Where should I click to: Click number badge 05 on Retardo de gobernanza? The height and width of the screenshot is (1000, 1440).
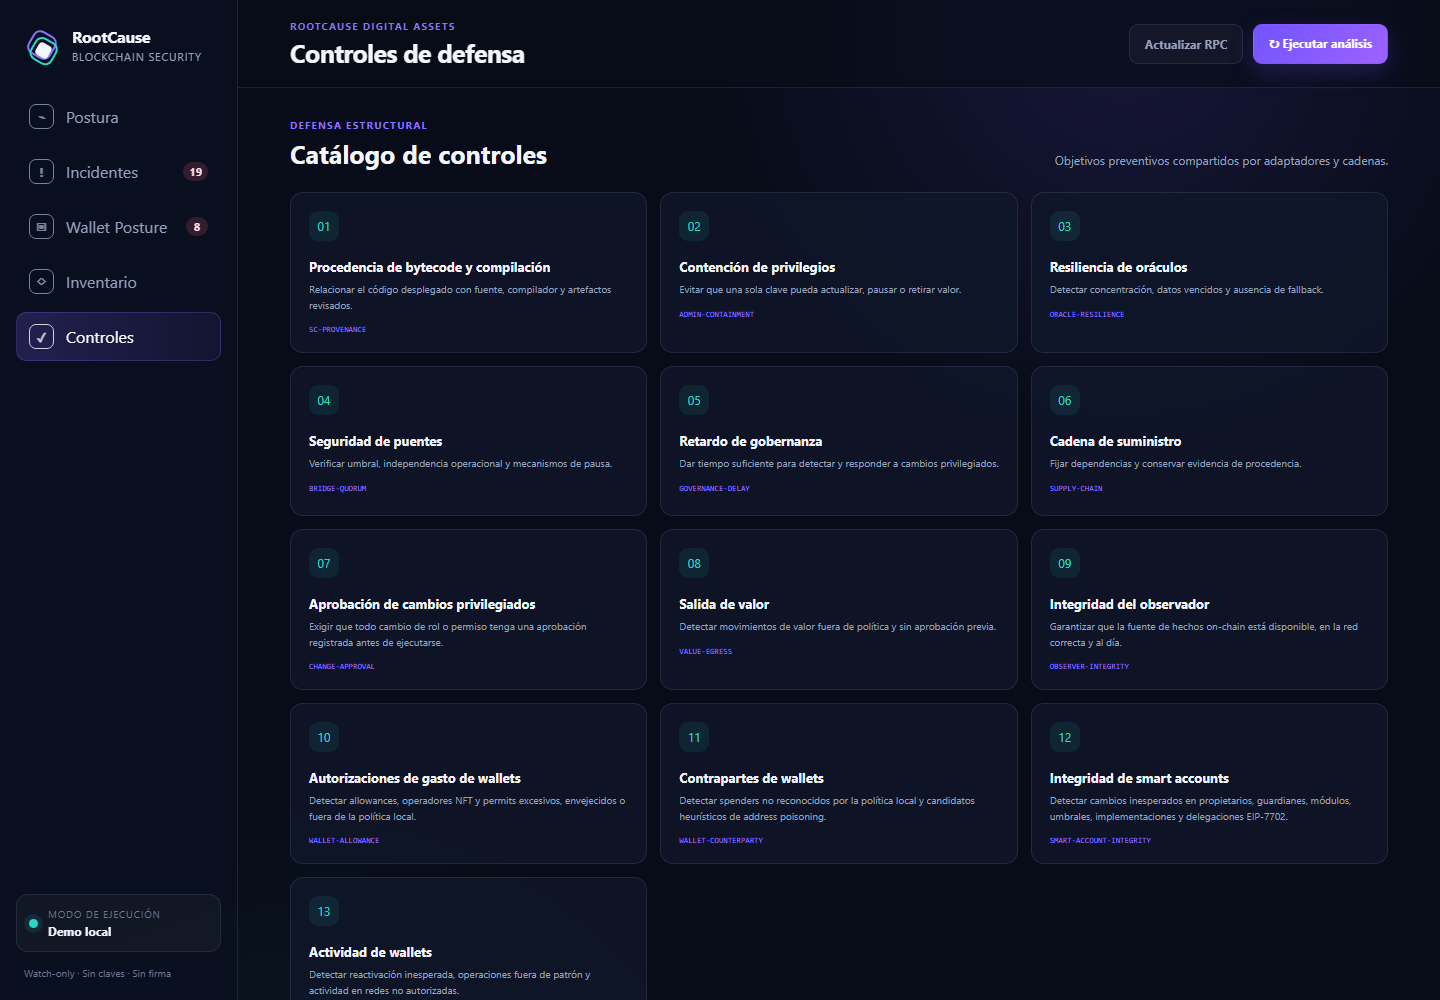pos(694,401)
